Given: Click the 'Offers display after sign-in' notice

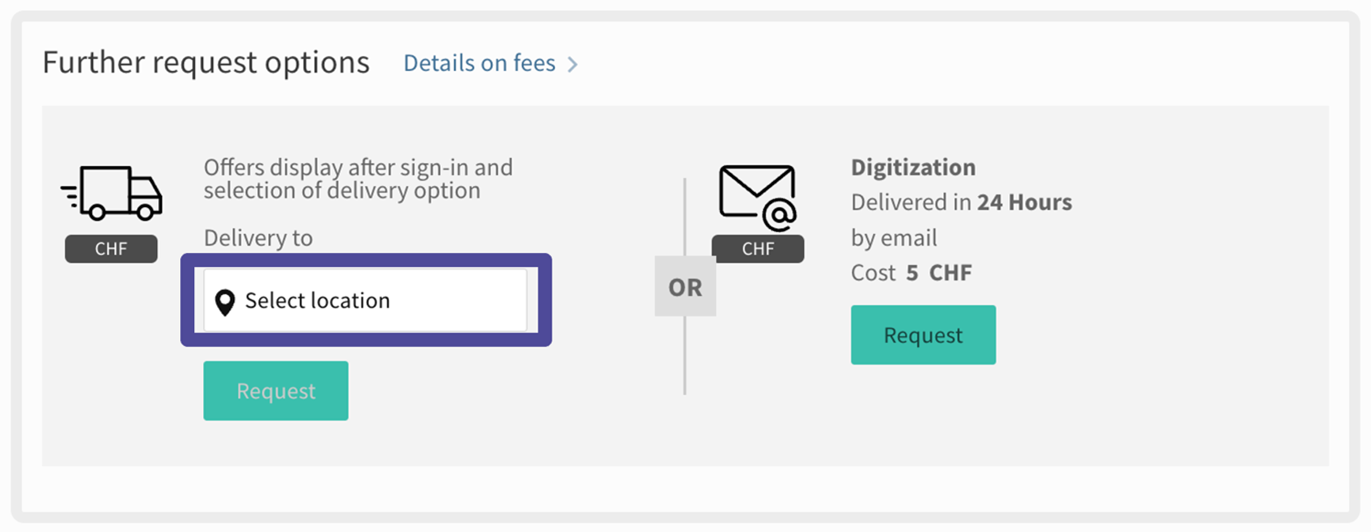Looking at the screenshot, I should [x=357, y=178].
